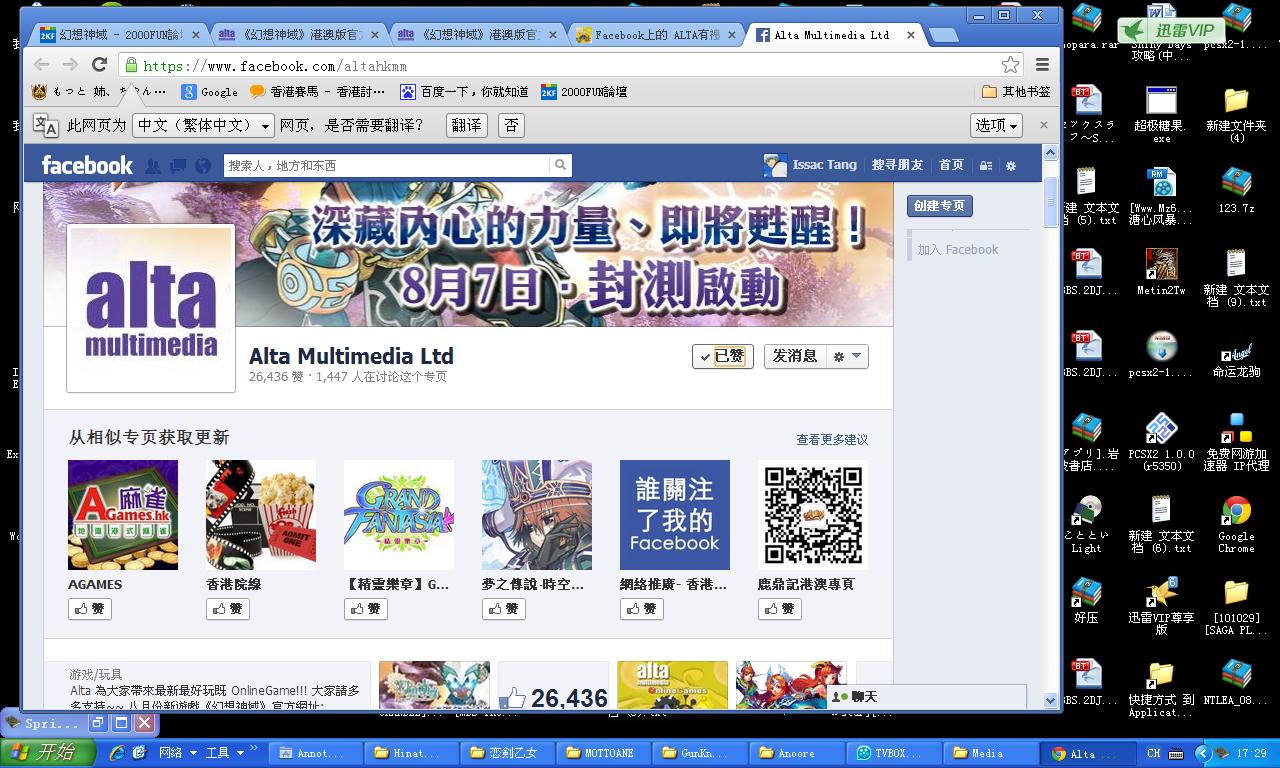Screen dimensions: 1280x768
Task: Open the 新建文件夹 (4) desktop folder
Action: 1236,114
